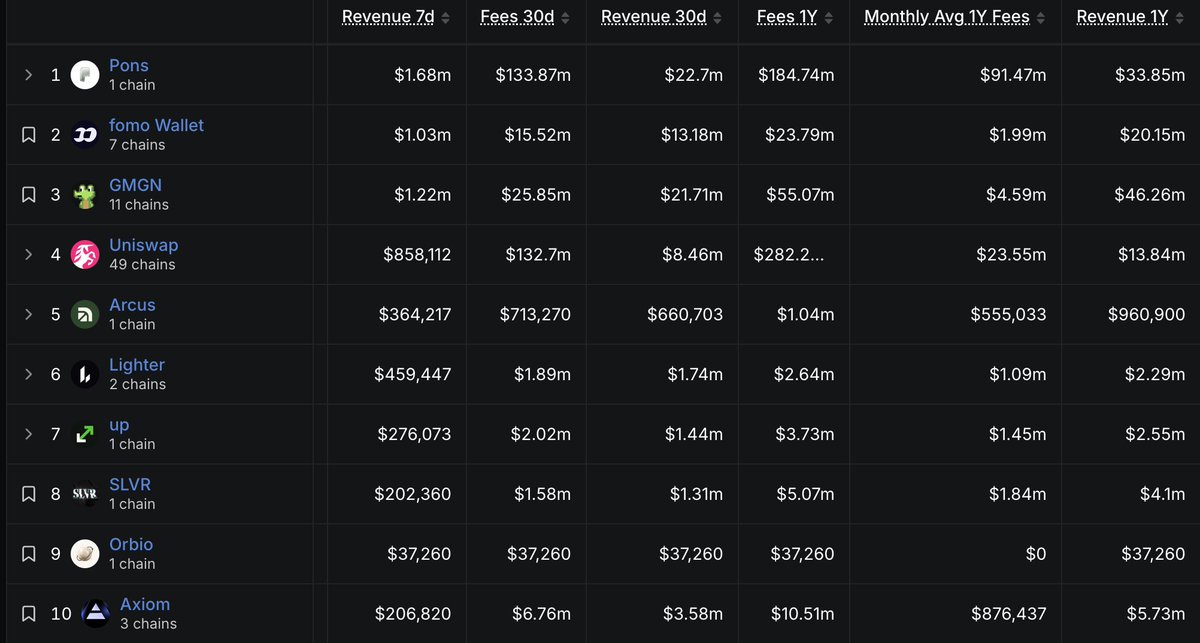Viewport: 1200px width, 643px height.
Task: Expand the Lighter row chevron
Action: point(29,374)
